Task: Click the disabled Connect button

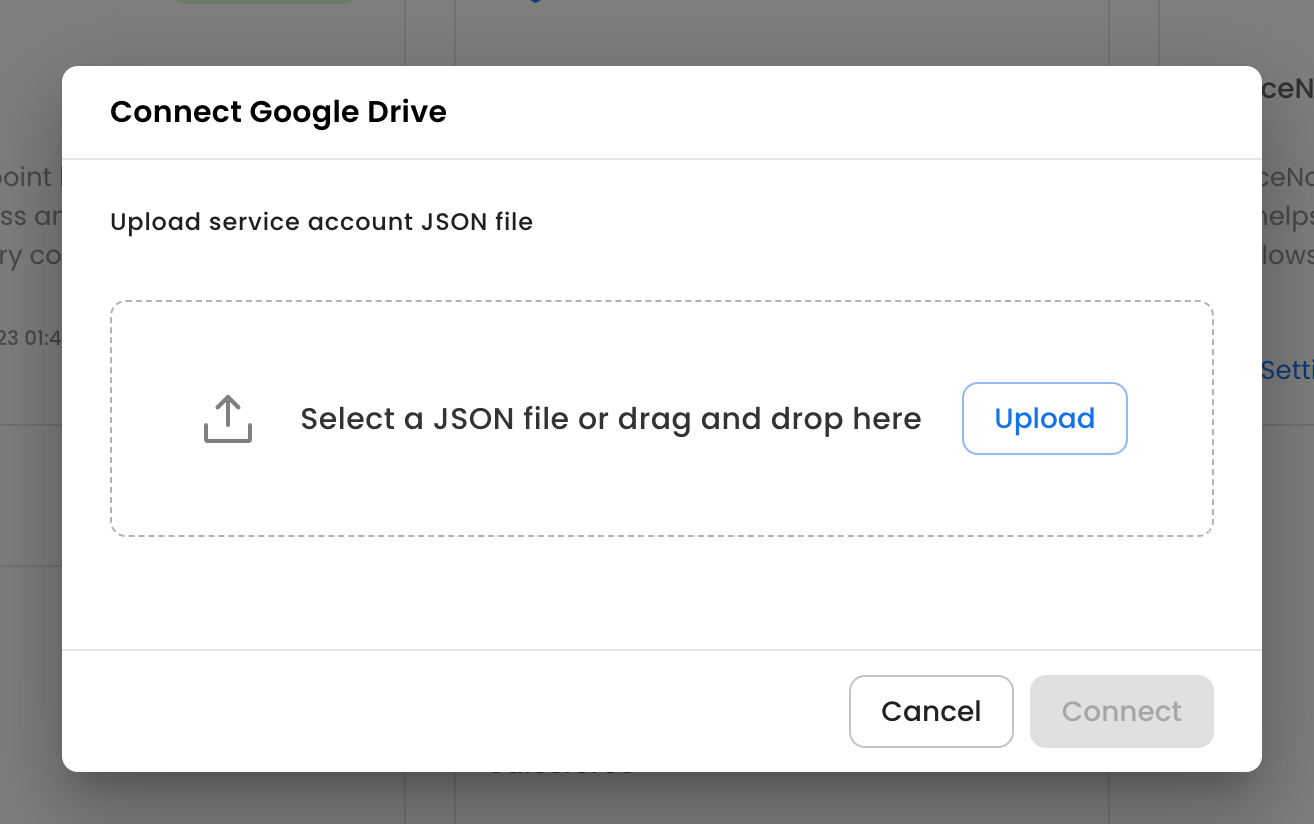Action: point(1122,711)
